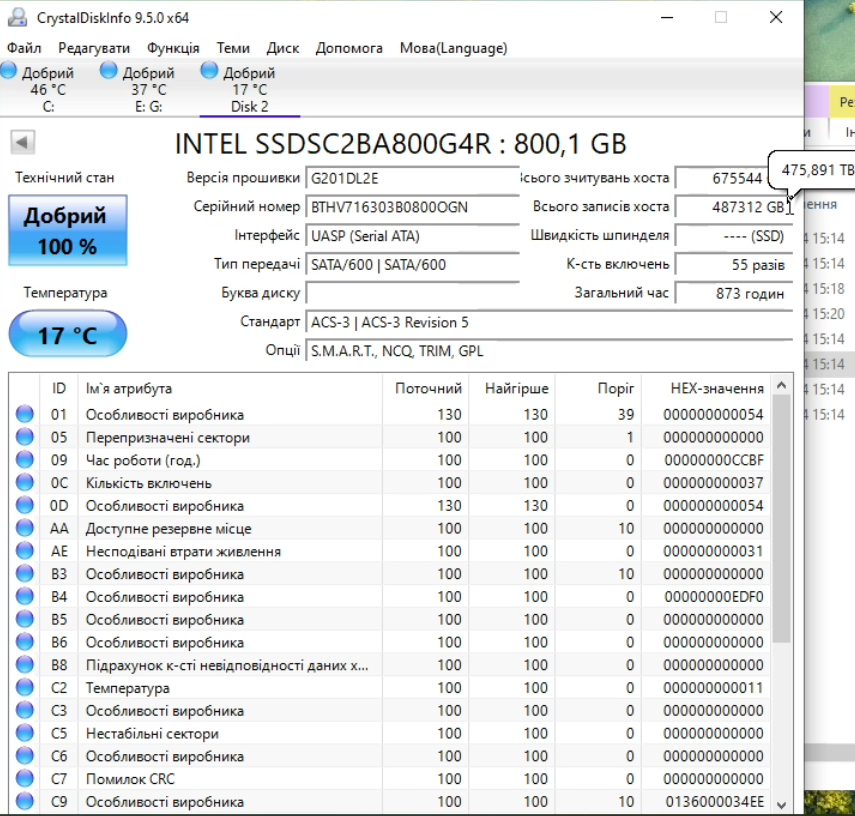Viewport: 855px width, 816px height.
Task: Open the Файл menu
Action: pos(24,48)
